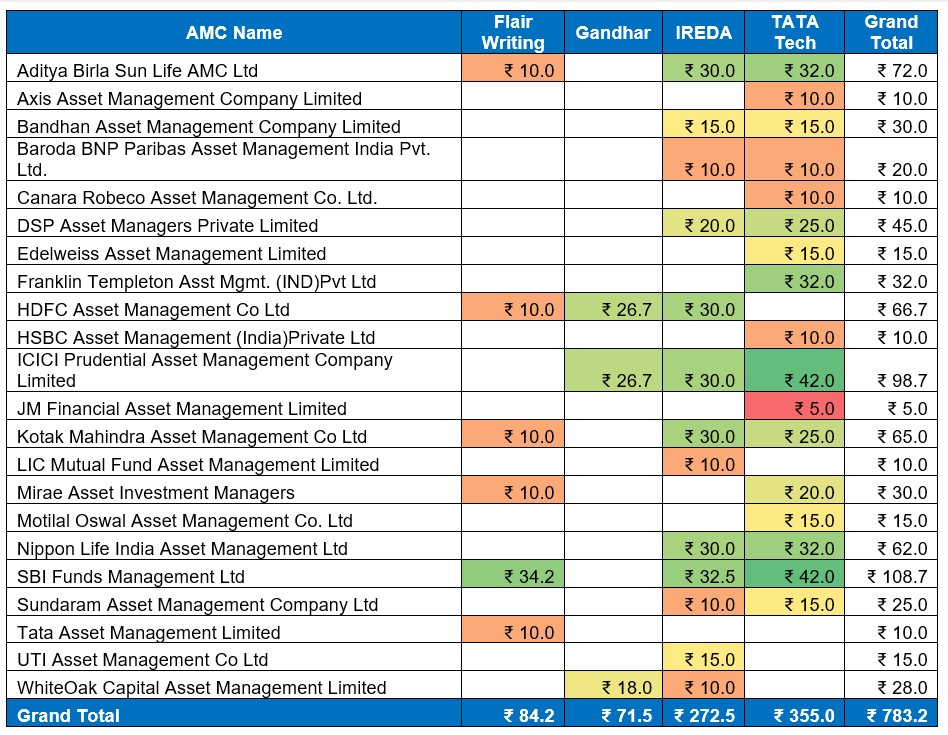This screenshot has width=948, height=735.
Task: Click the IREDA column header
Action: pyautogui.click(x=703, y=33)
